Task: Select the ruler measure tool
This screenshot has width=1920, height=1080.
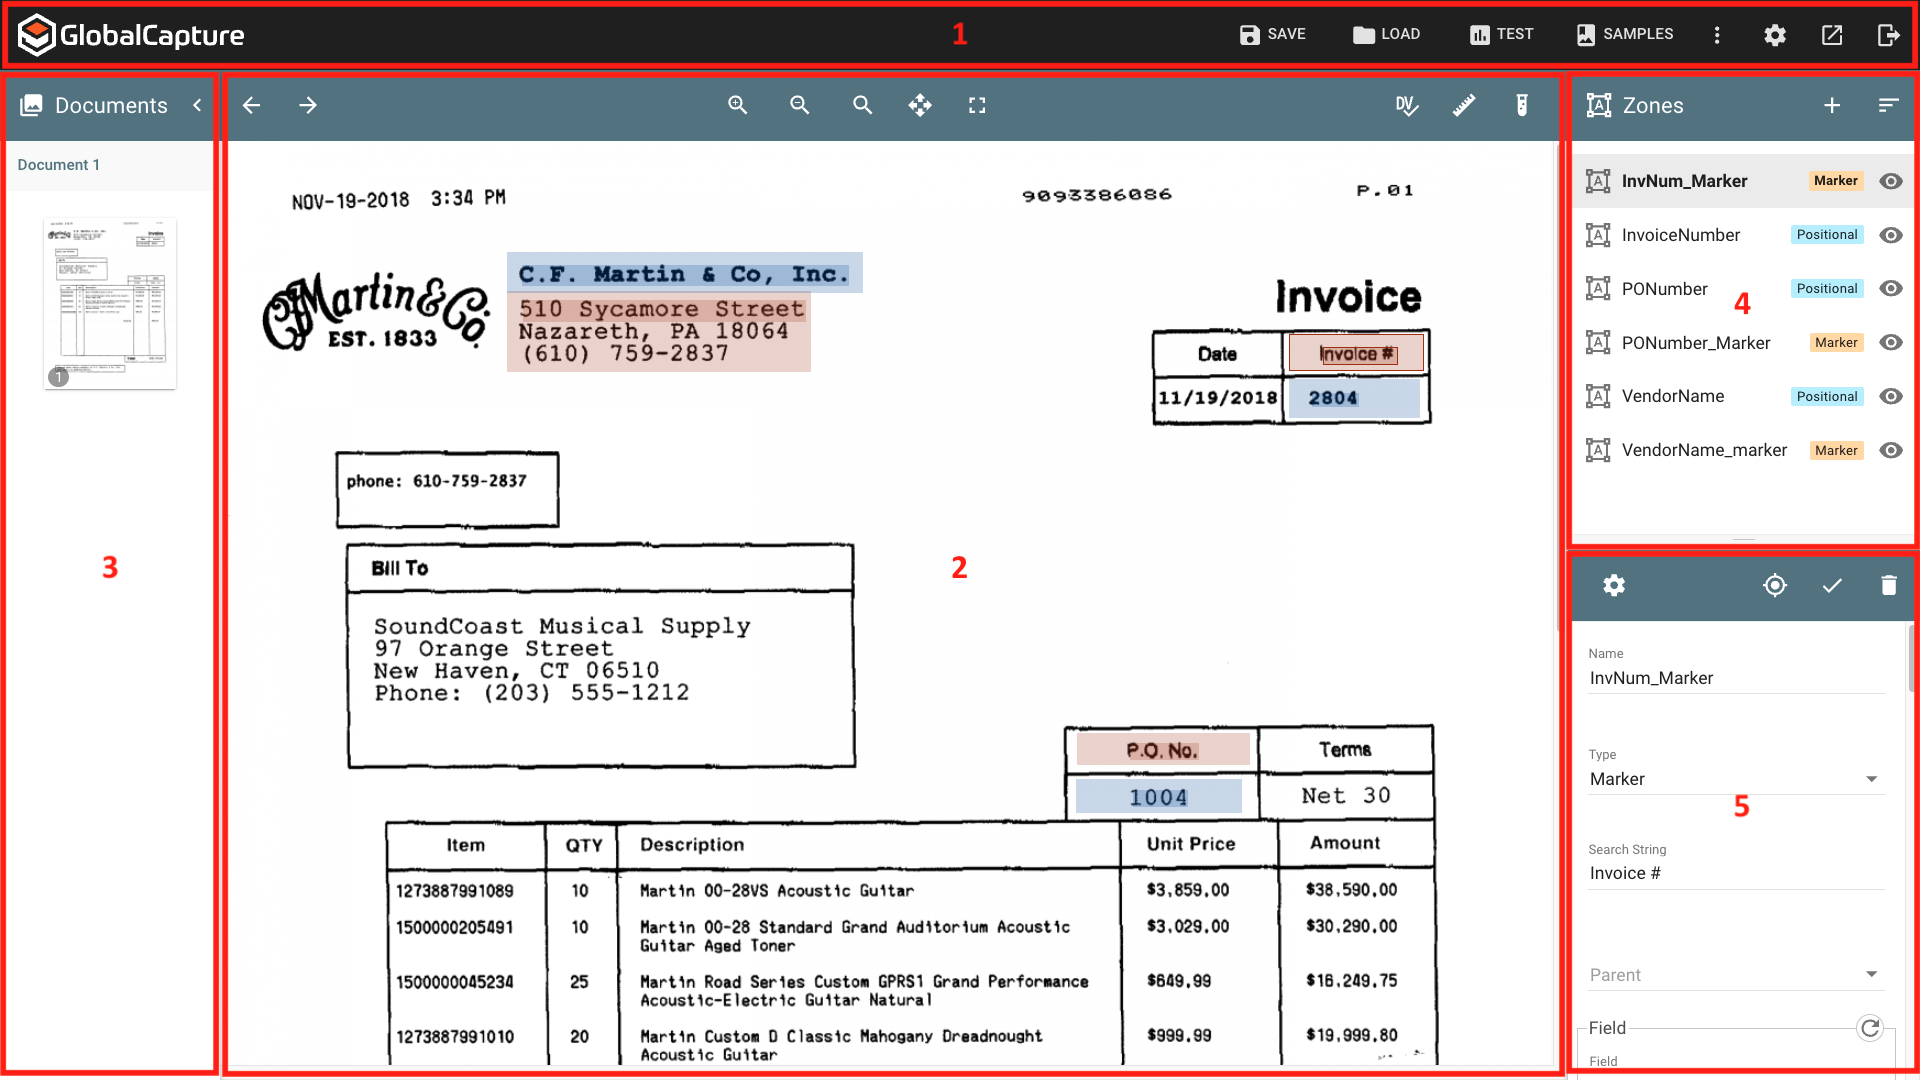Action: (1464, 105)
